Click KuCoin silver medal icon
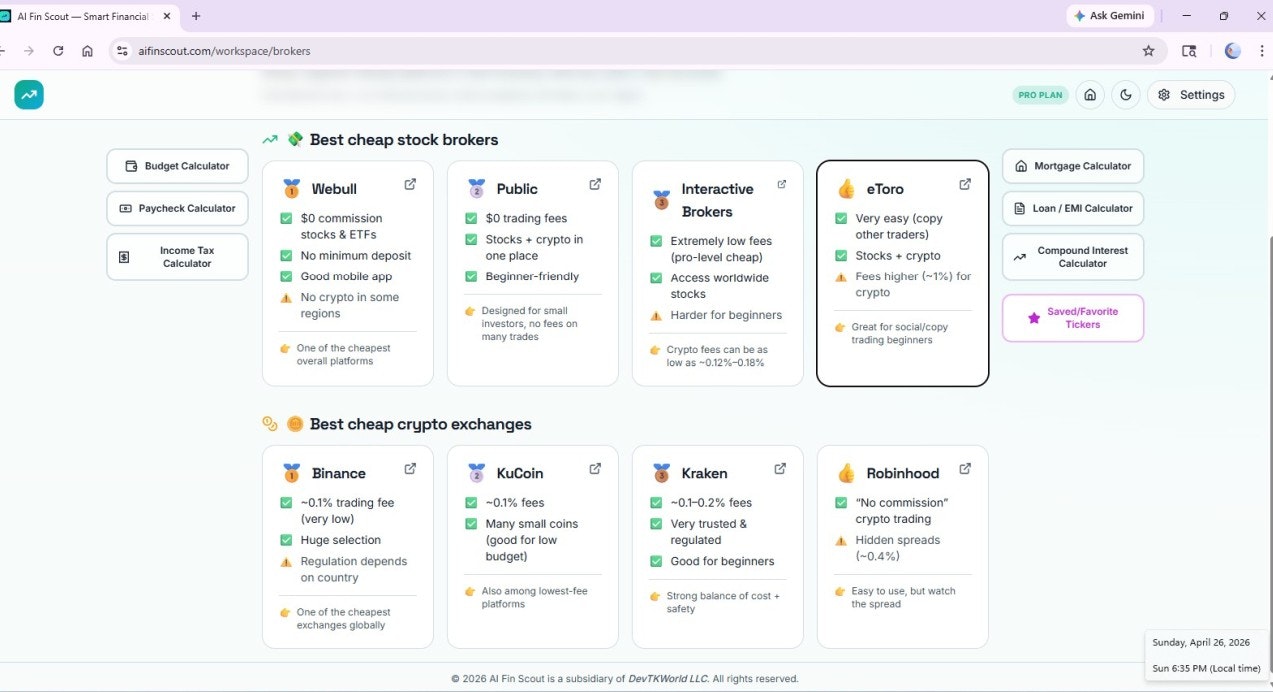This screenshot has width=1273, height=692. 476,473
